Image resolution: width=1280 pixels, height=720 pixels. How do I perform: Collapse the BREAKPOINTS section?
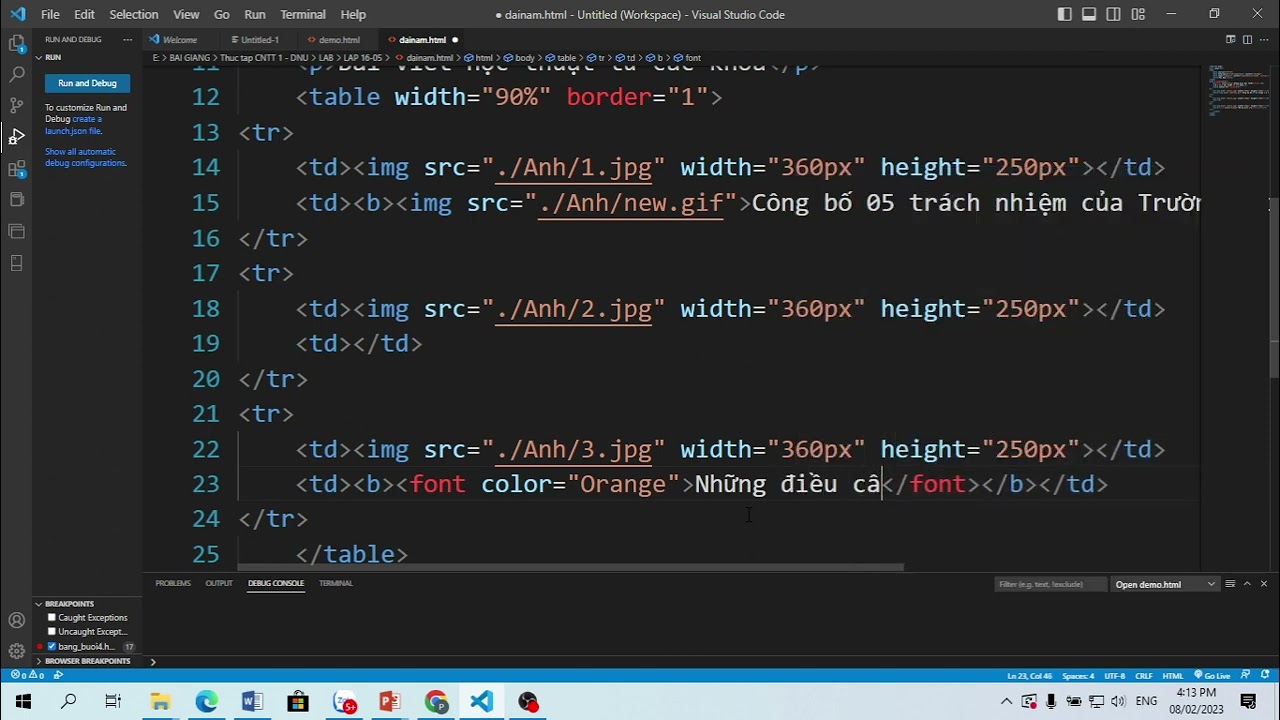(88, 604)
